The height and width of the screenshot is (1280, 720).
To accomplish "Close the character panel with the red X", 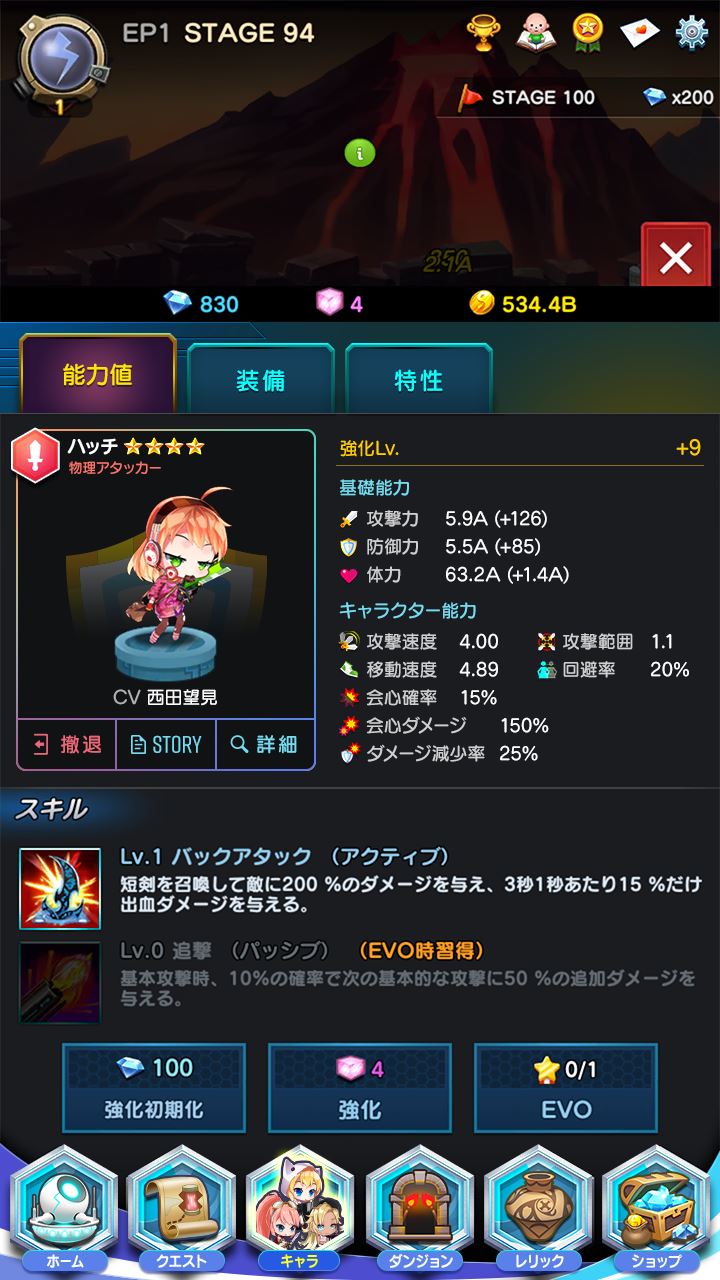I will 676,258.
